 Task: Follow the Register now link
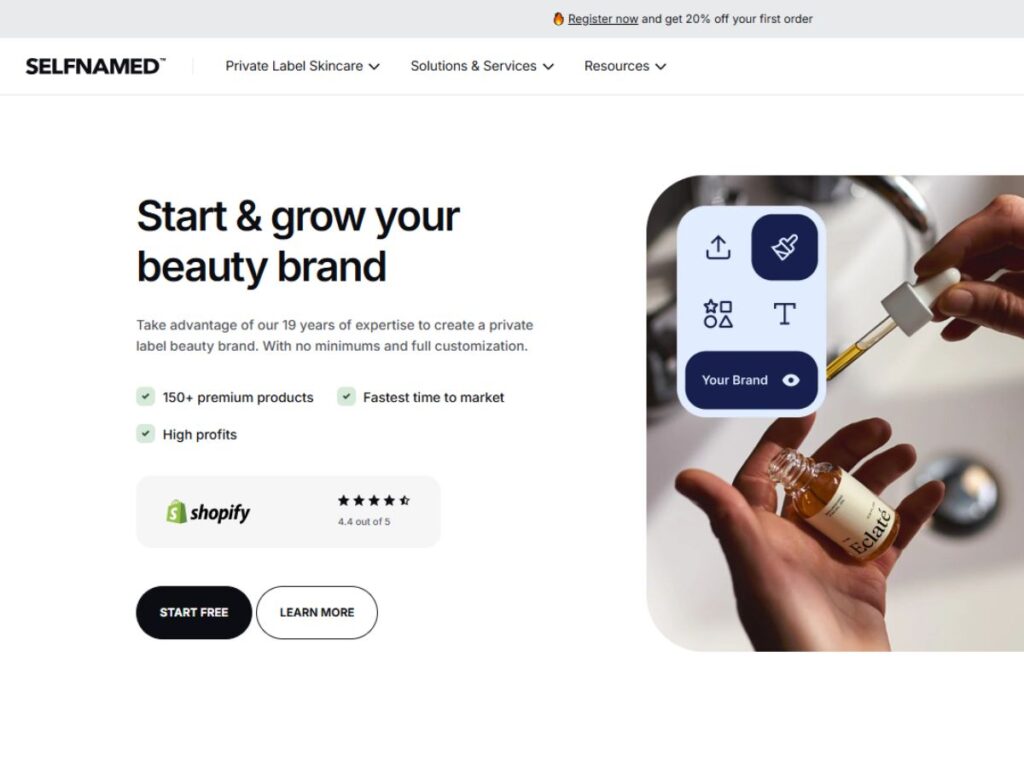coord(603,19)
